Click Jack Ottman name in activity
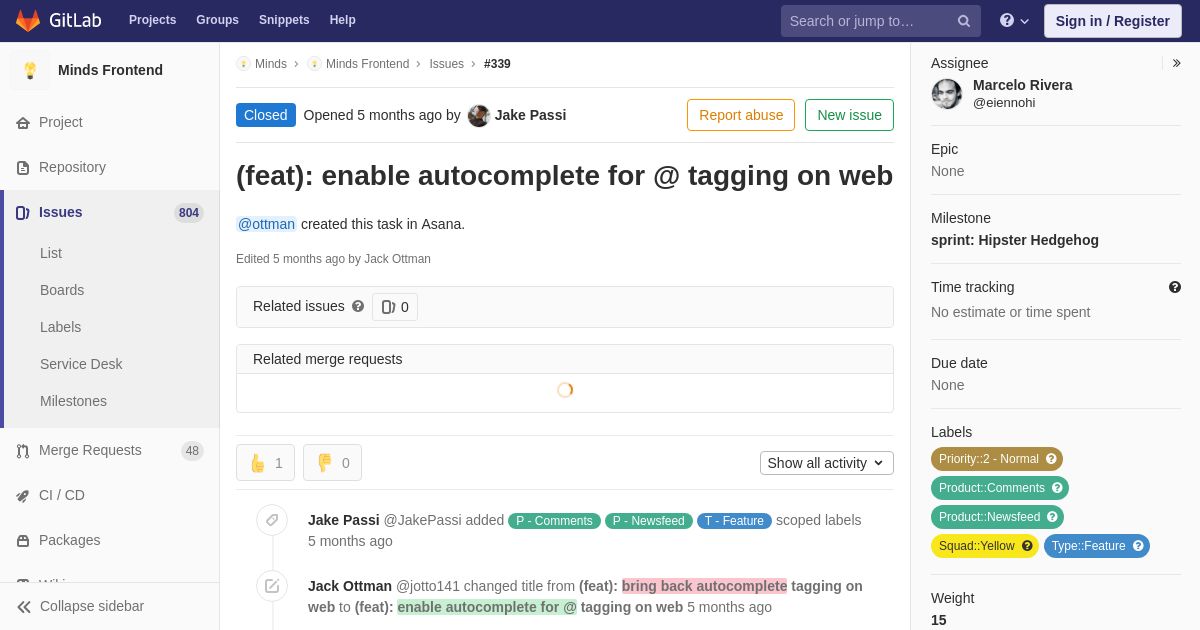 point(350,586)
